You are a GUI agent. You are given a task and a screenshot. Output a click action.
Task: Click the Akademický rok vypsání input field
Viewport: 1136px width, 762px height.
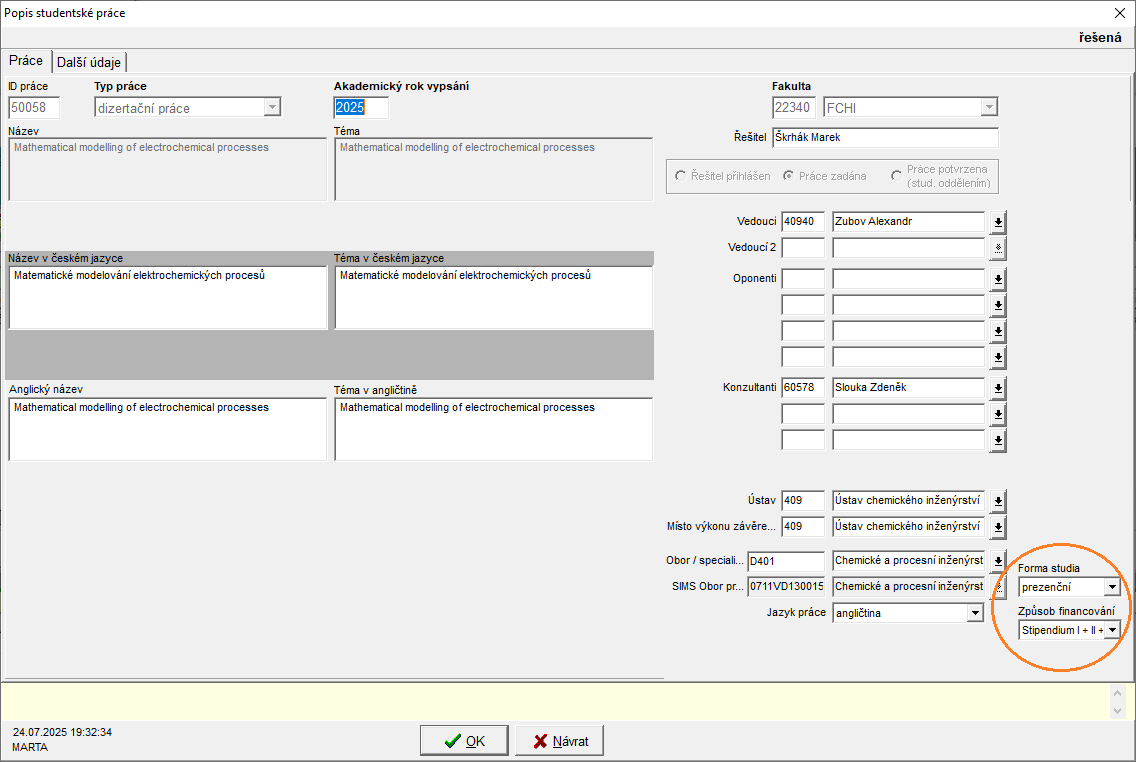tap(360, 108)
